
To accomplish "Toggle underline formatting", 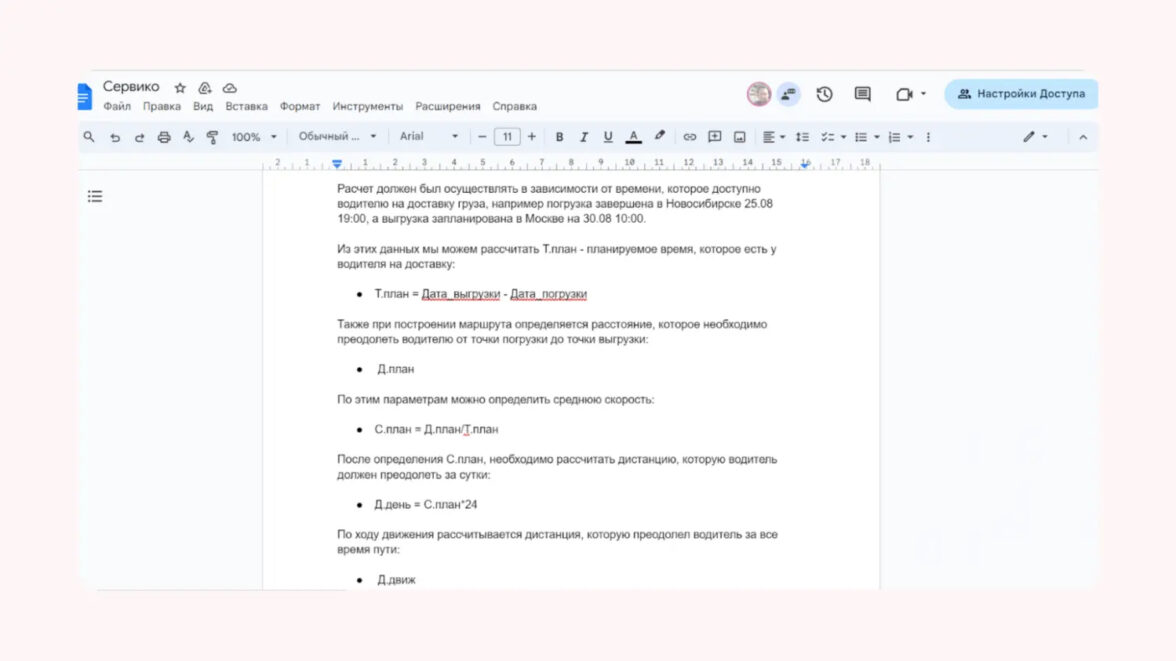I will tap(608, 137).
